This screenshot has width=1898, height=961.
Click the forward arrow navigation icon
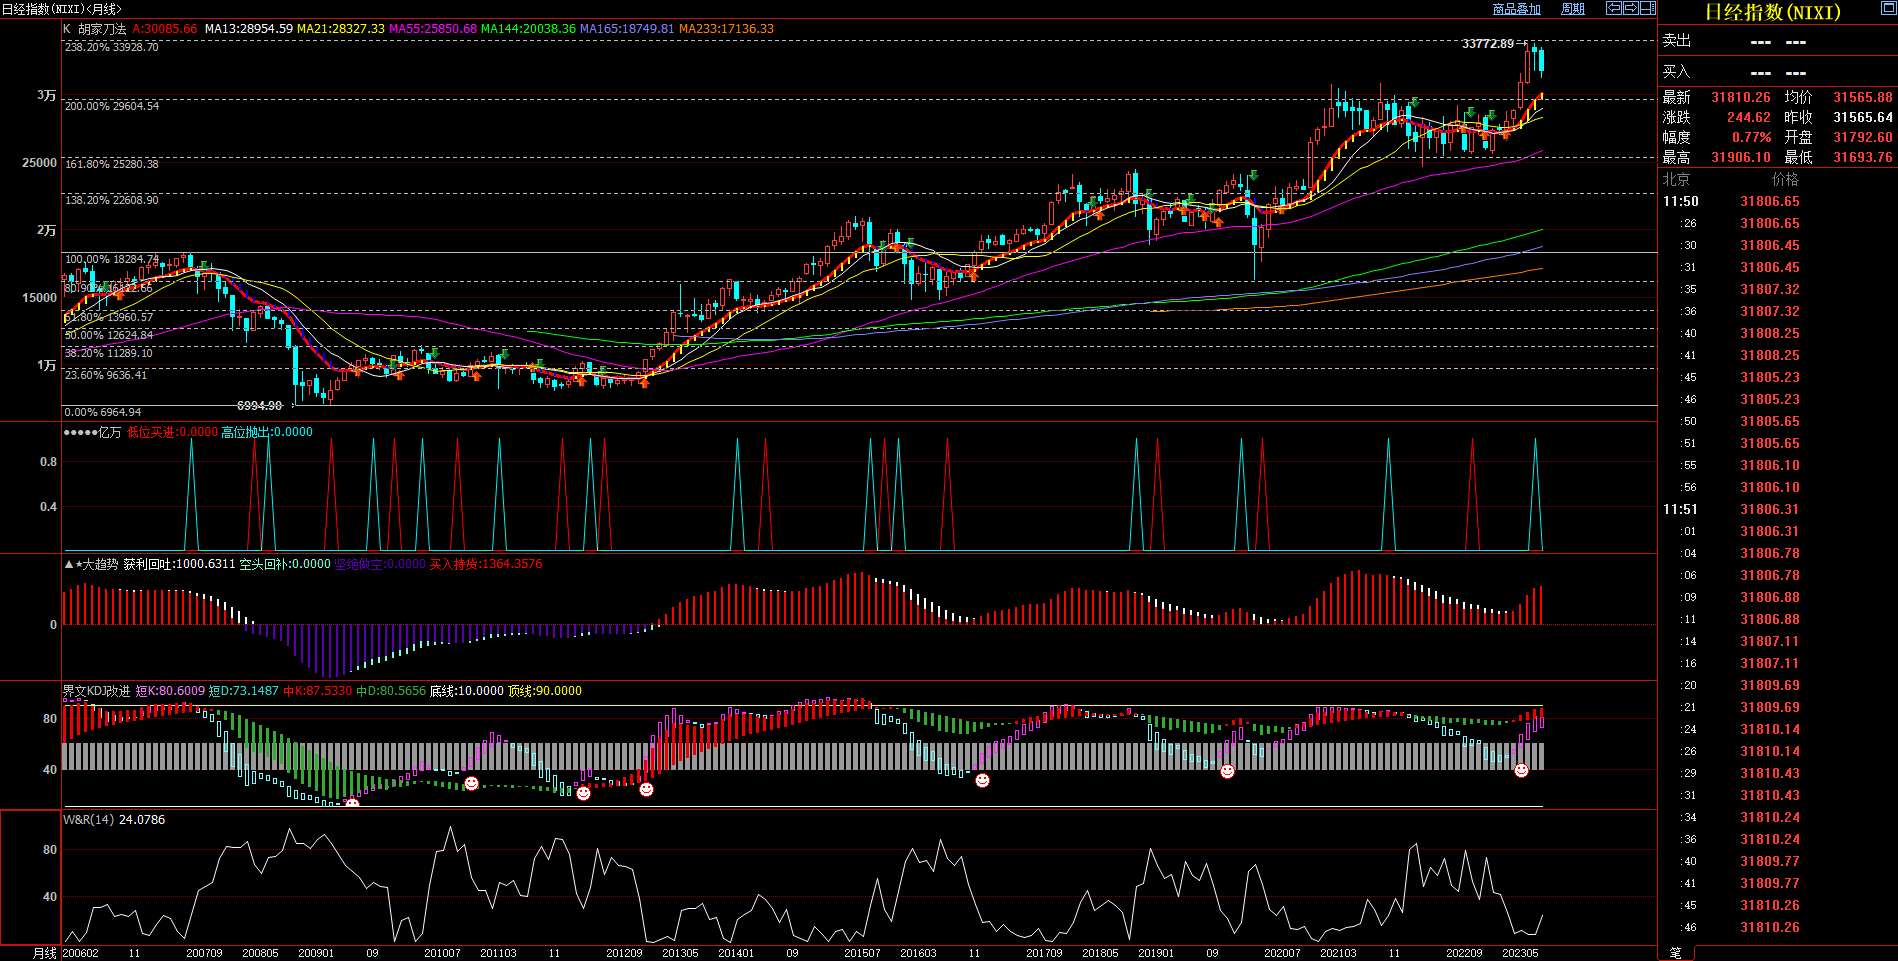click(1630, 8)
